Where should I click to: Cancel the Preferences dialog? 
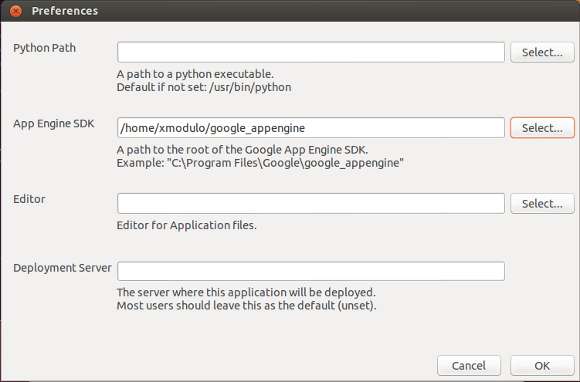click(x=469, y=365)
